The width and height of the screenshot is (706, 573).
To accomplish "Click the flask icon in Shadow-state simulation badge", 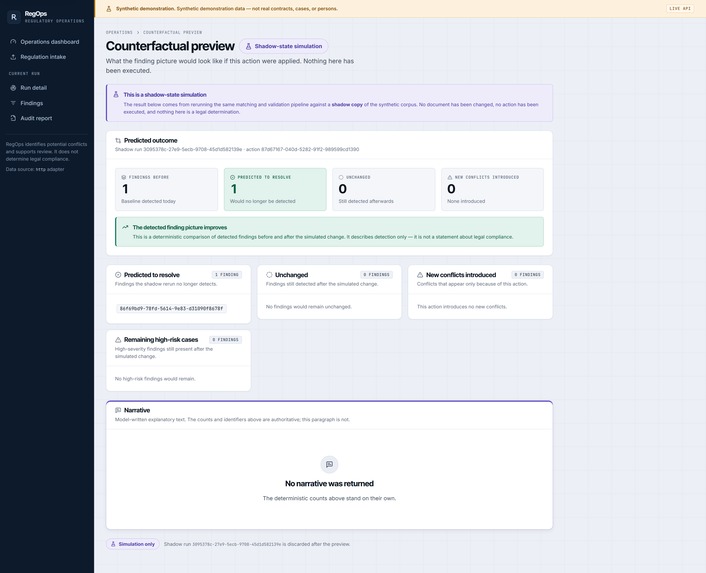I will [248, 46].
